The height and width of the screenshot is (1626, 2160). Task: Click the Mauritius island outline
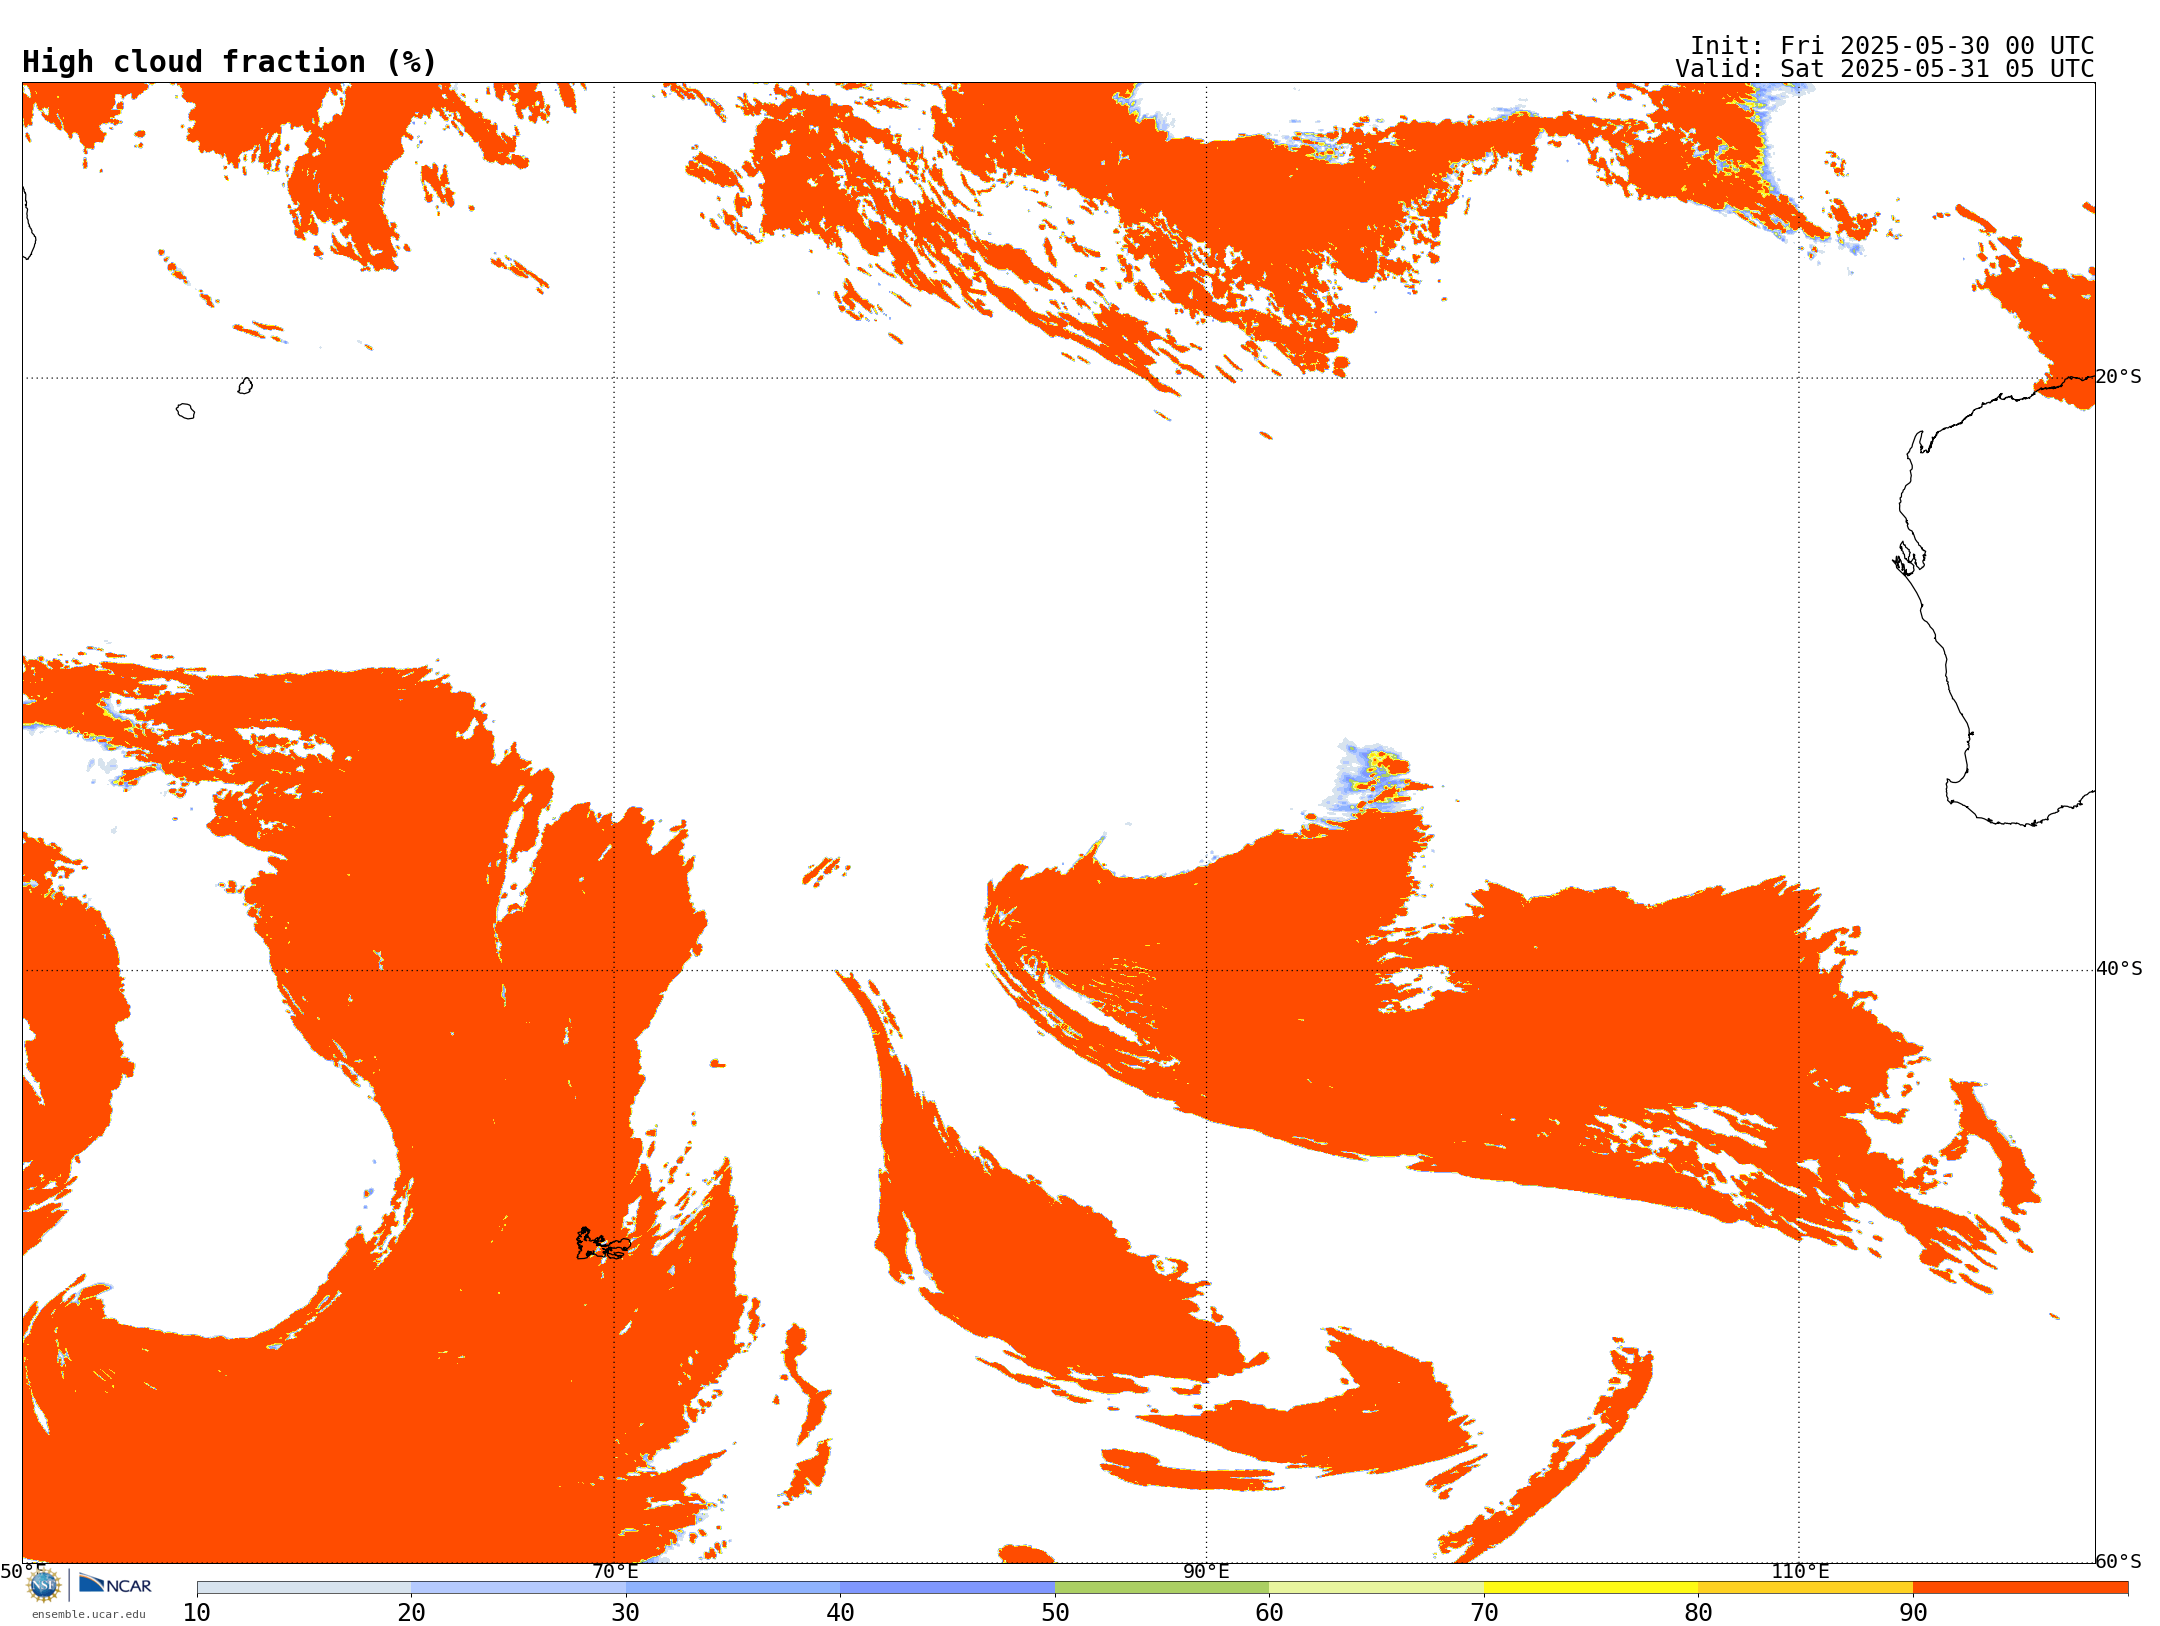[245, 386]
